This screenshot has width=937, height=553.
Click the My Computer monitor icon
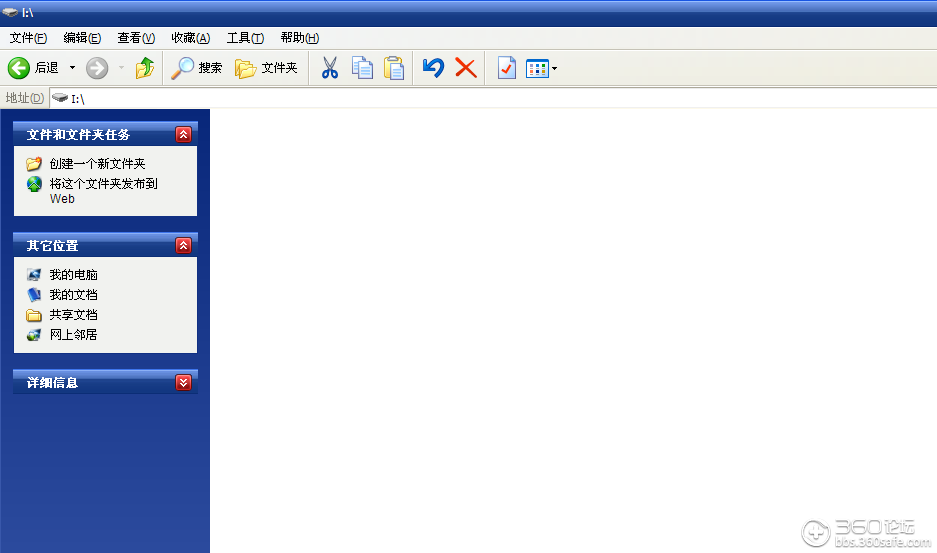(34, 274)
